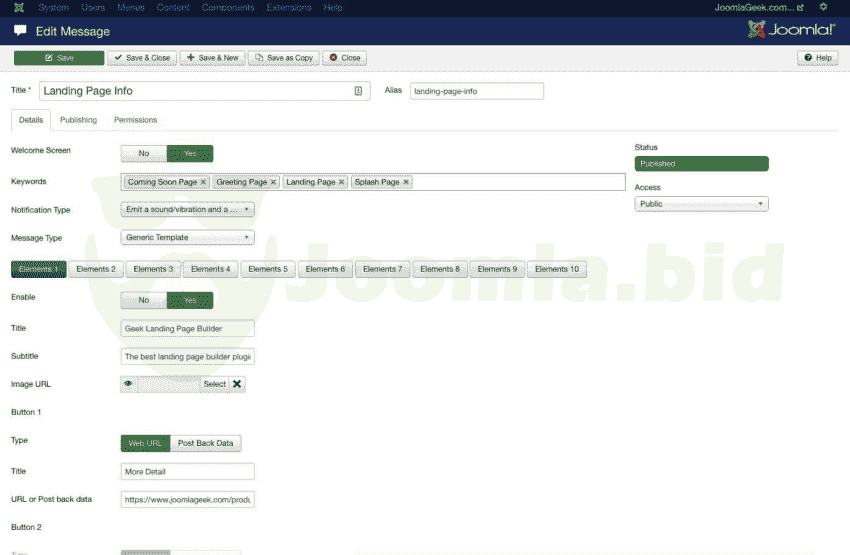
Task: Remove the Splash Page keyword tag
Action: tap(406, 182)
